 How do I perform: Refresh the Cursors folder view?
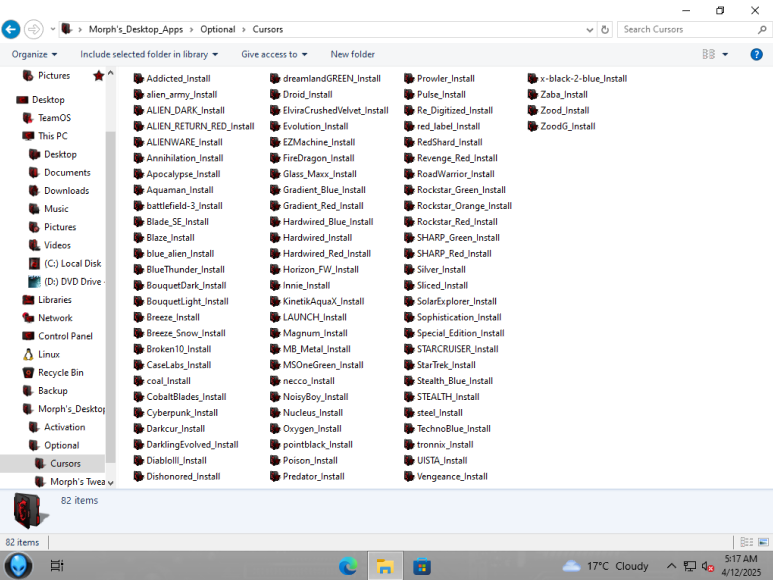[605, 30]
